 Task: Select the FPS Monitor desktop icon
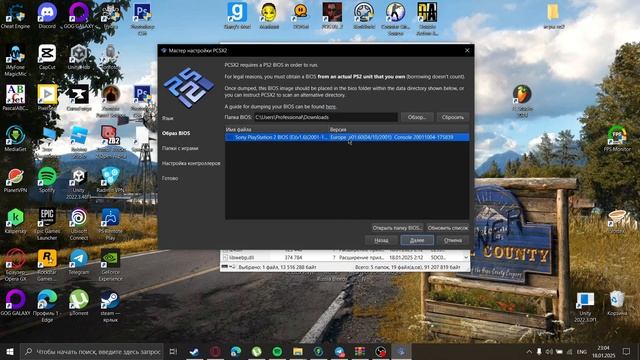[x=617, y=139]
